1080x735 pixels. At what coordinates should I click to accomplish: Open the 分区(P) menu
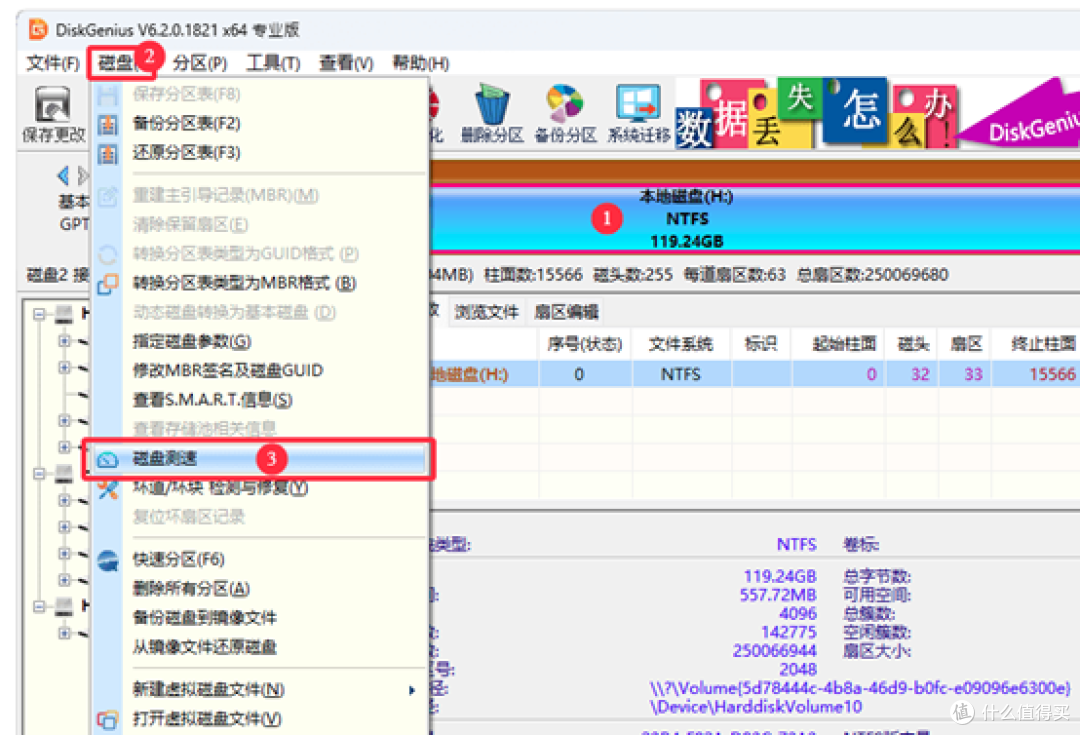click(x=200, y=63)
